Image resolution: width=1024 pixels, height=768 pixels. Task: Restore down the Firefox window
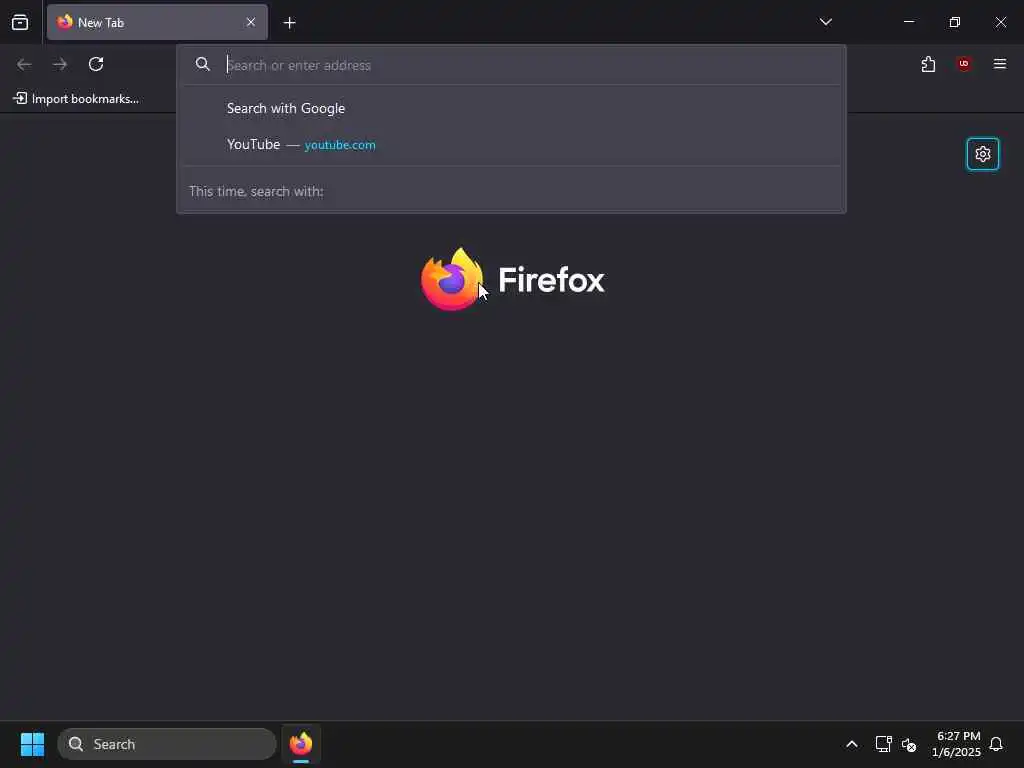(x=955, y=22)
